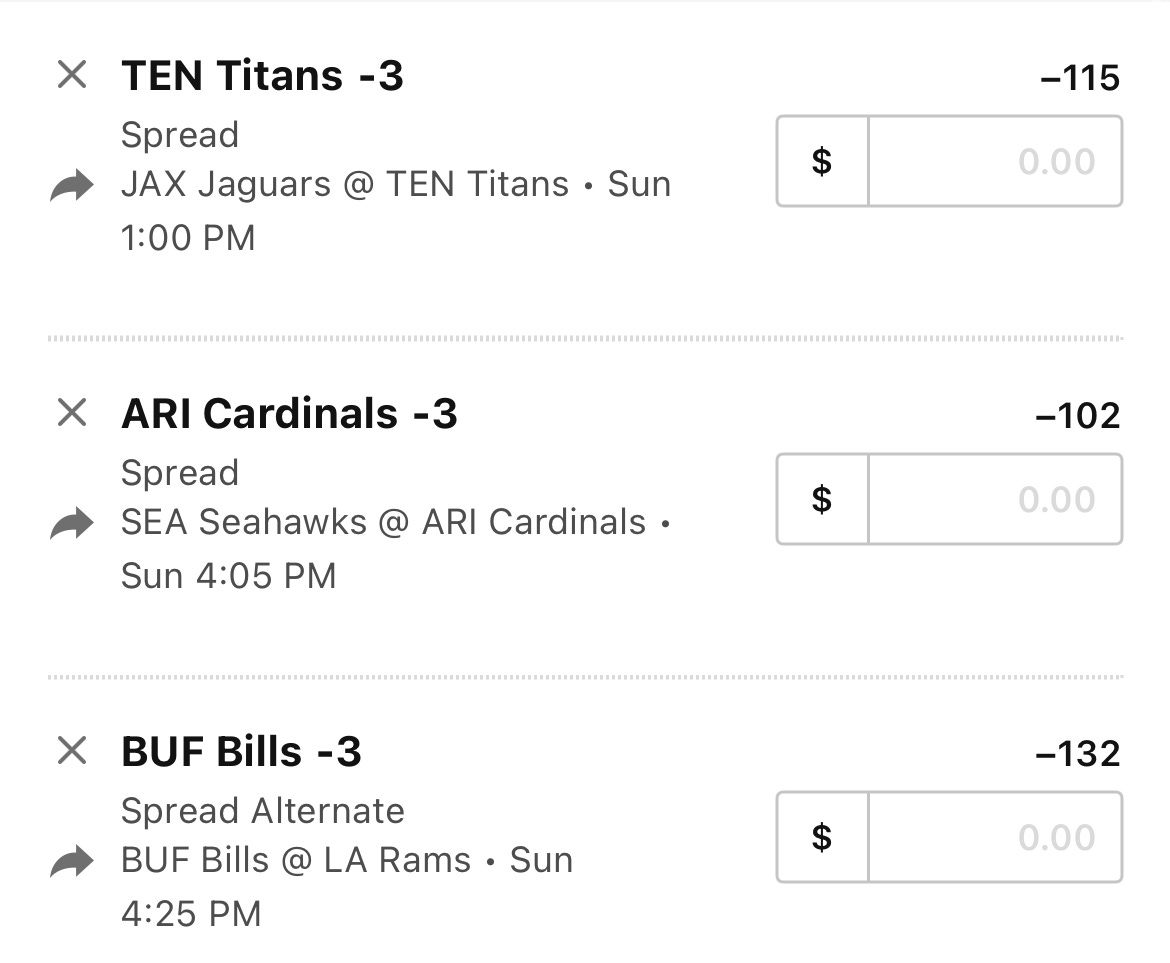Share the Jaguars @ Titans bet
Screen dimensions: 1170x963
[72, 185]
